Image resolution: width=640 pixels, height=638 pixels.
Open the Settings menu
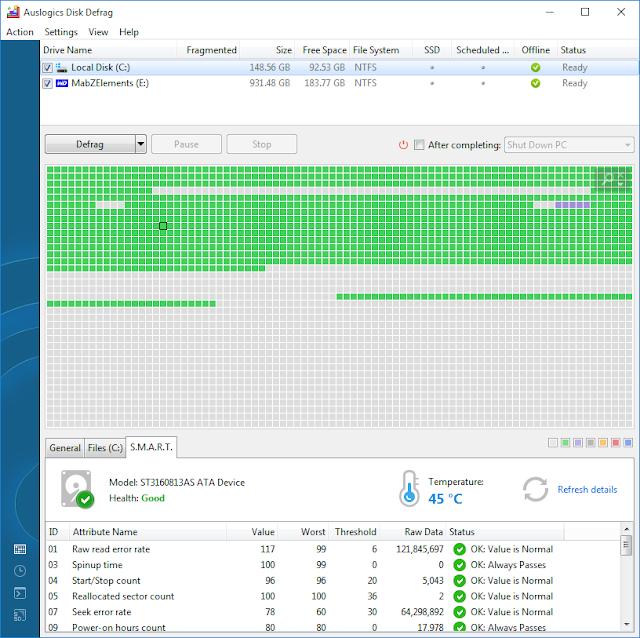[61, 32]
